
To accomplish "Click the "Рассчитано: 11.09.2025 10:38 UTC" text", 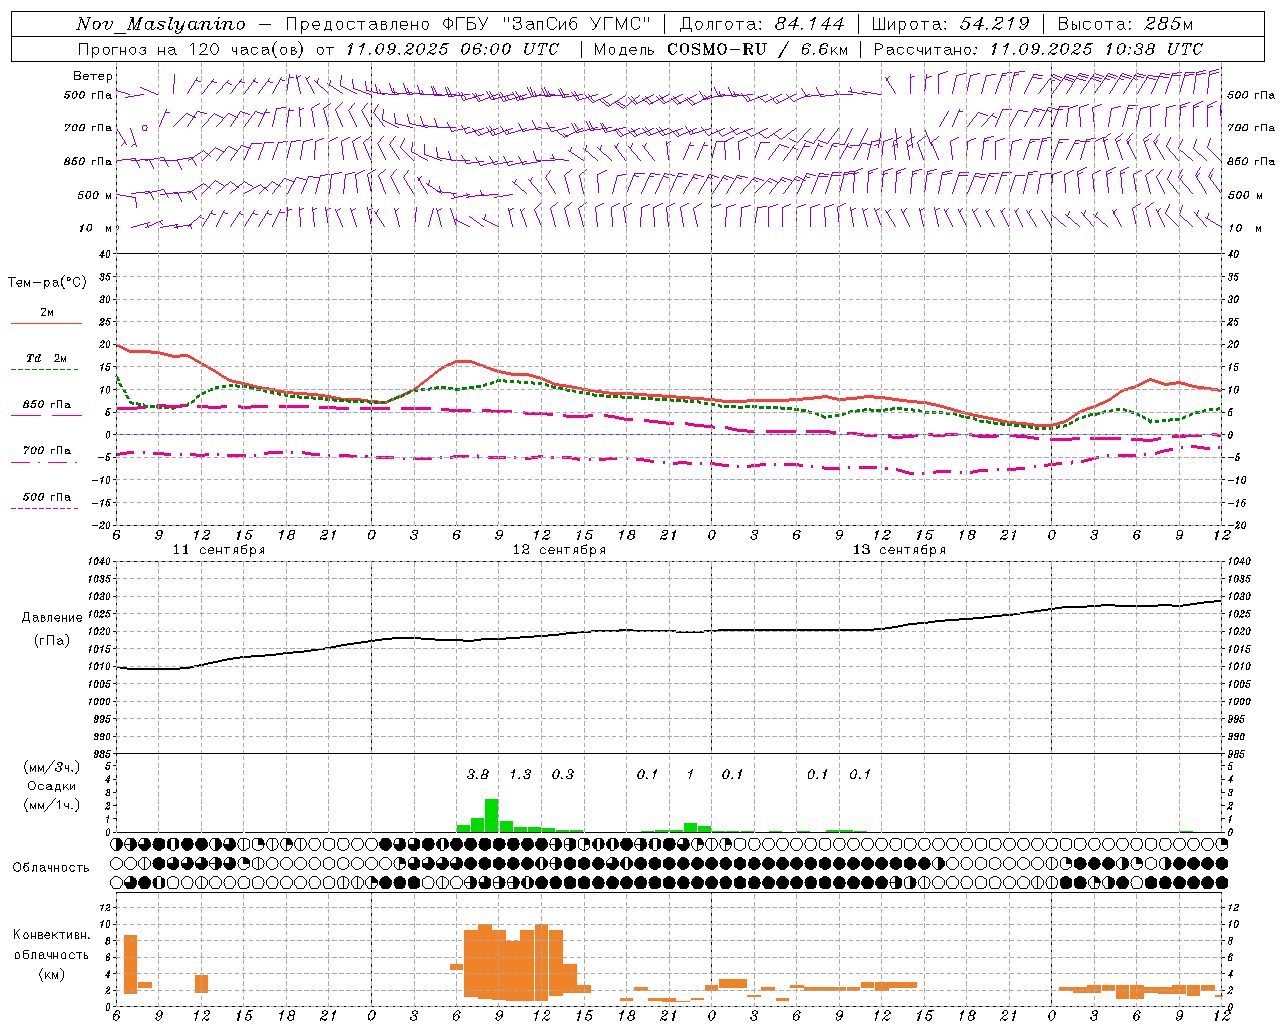I will (x=1038, y=49).
